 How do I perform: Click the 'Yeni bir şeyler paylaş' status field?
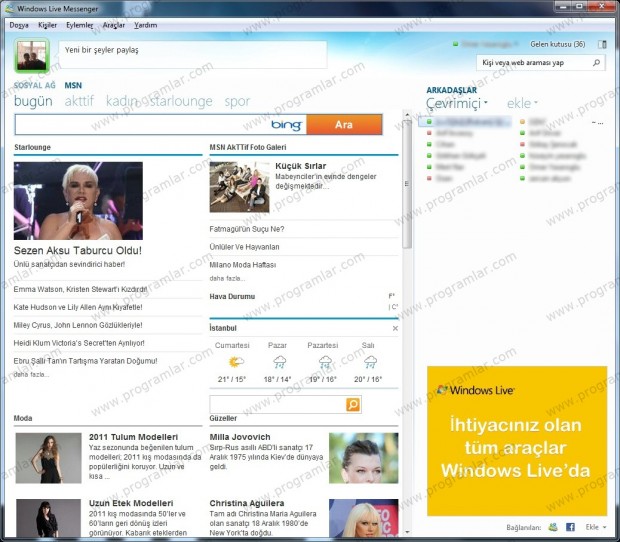click(x=193, y=54)
